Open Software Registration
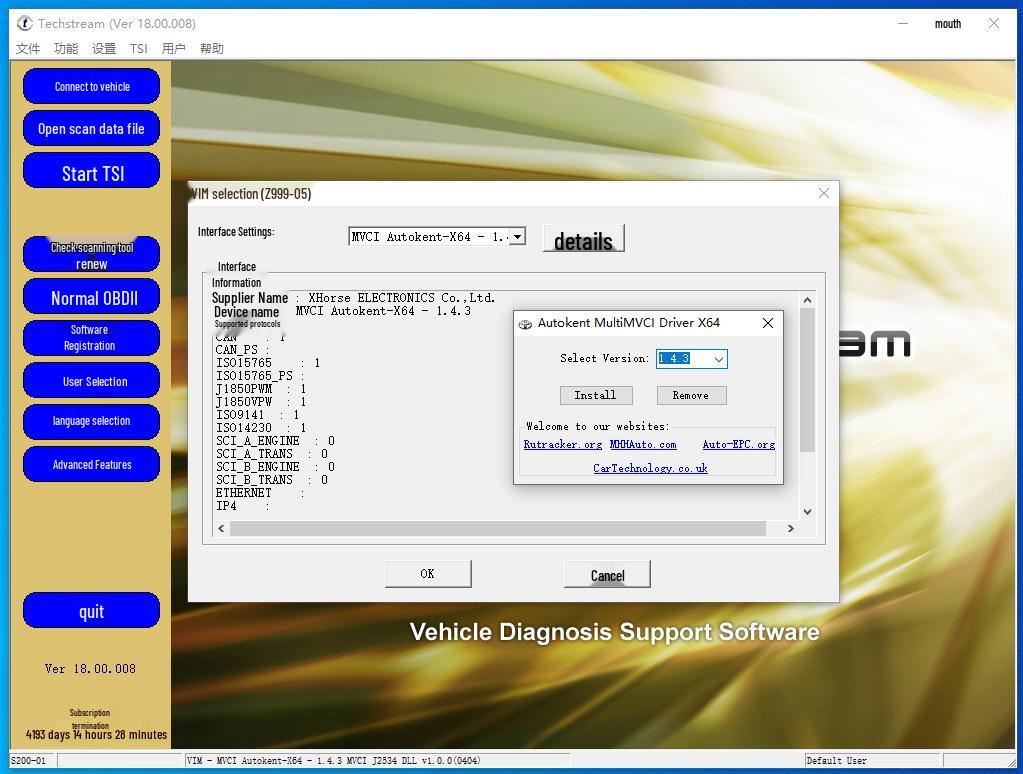The height and width of the screenshot is (774, 1023). pos(91,338)
